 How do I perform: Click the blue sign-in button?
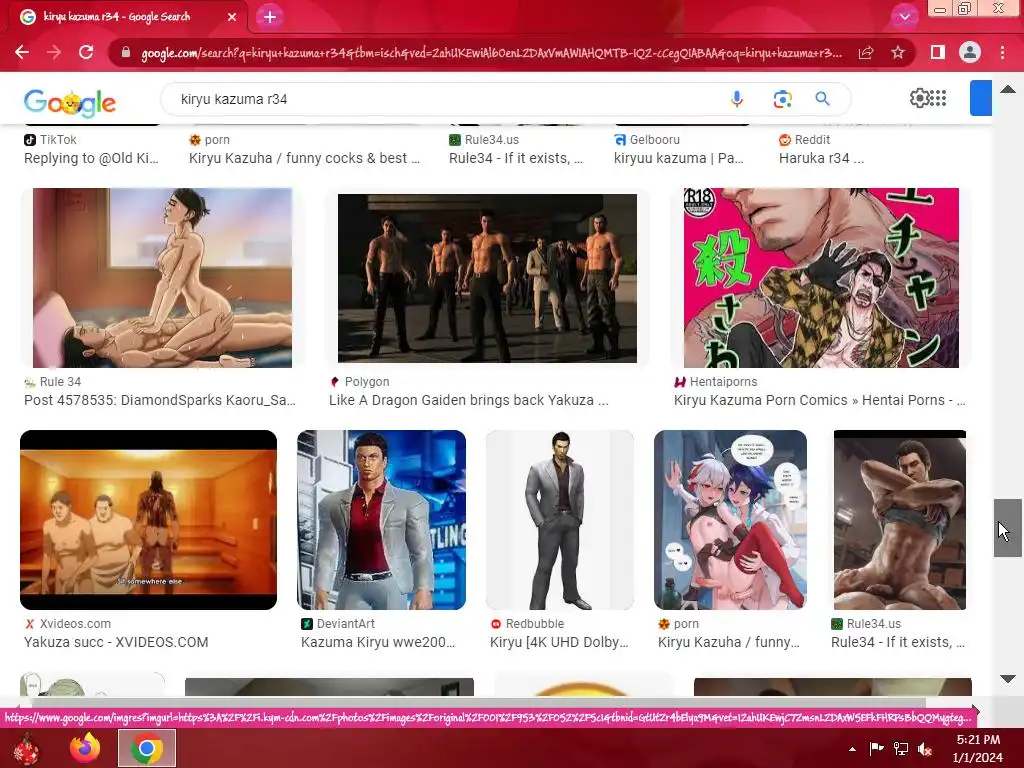(x=981, y=98)
